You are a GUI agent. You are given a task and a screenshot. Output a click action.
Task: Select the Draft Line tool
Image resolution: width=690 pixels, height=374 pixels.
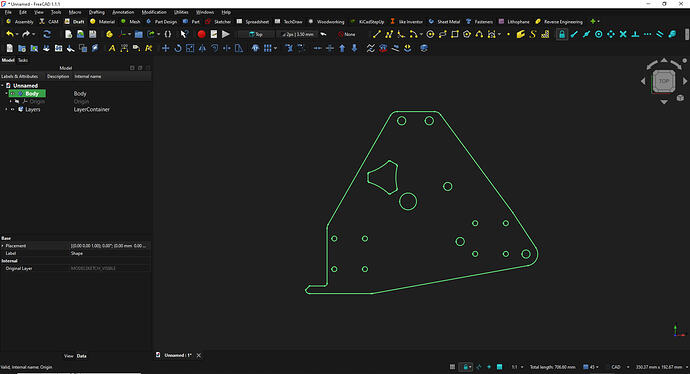376,34
